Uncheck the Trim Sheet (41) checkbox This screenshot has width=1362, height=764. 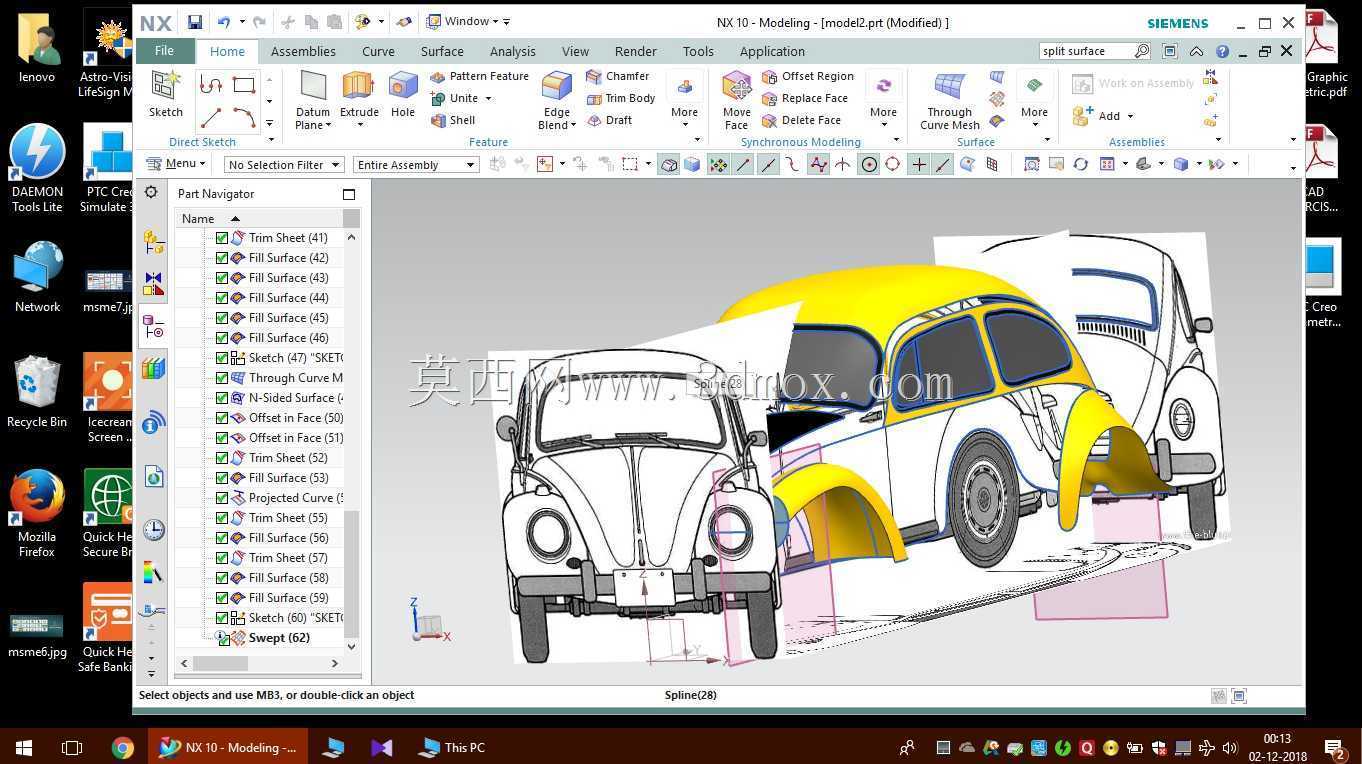222,238
